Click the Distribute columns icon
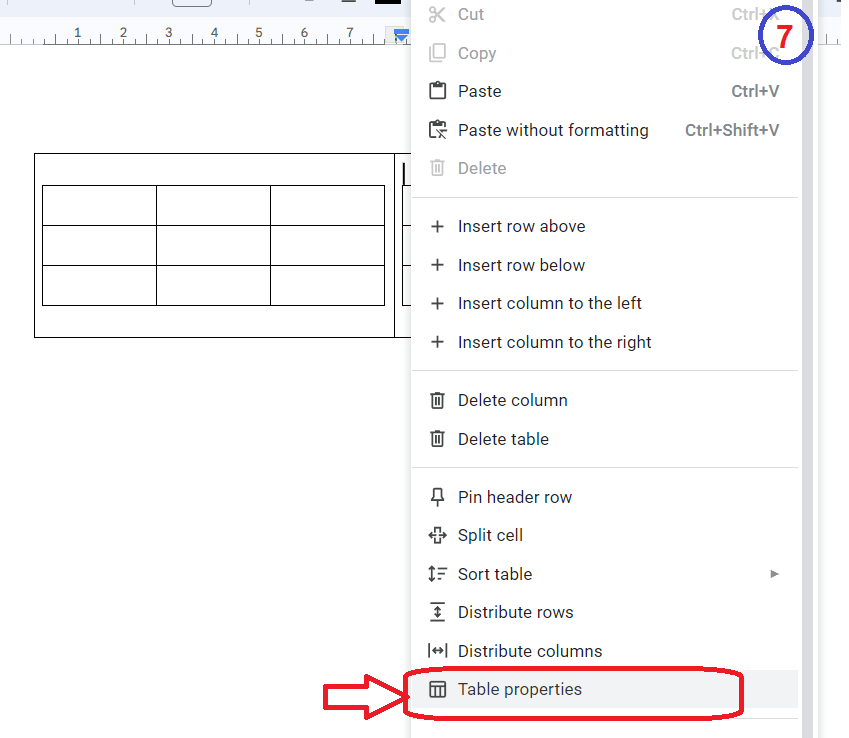849x738 pixels. (x=437, y=651)
